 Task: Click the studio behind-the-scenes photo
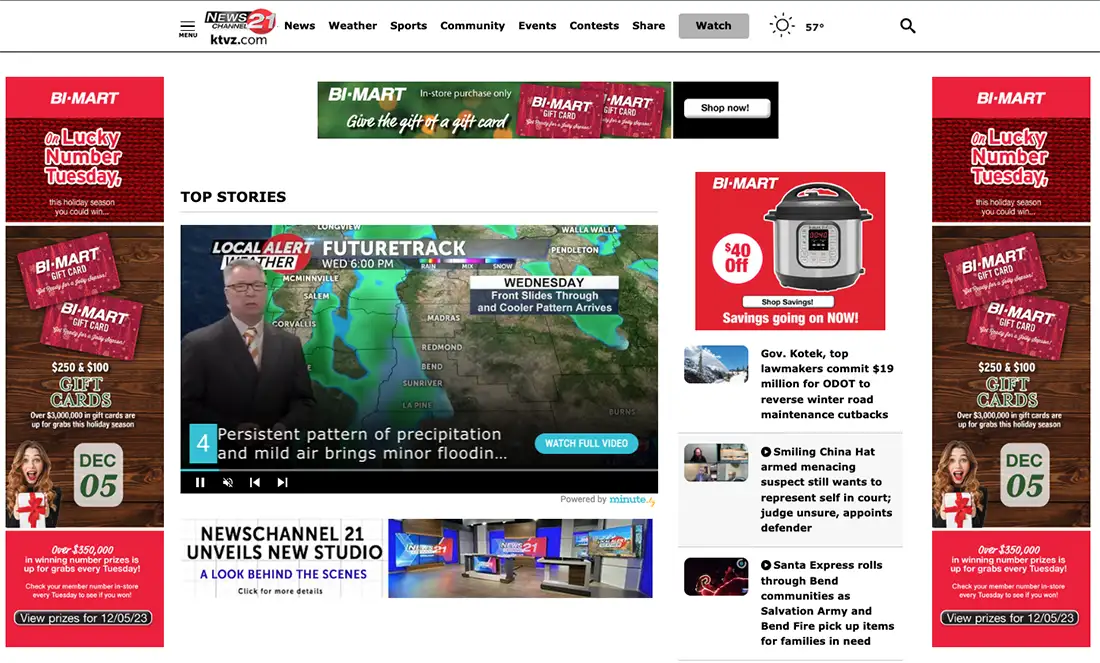pos(520,558)
